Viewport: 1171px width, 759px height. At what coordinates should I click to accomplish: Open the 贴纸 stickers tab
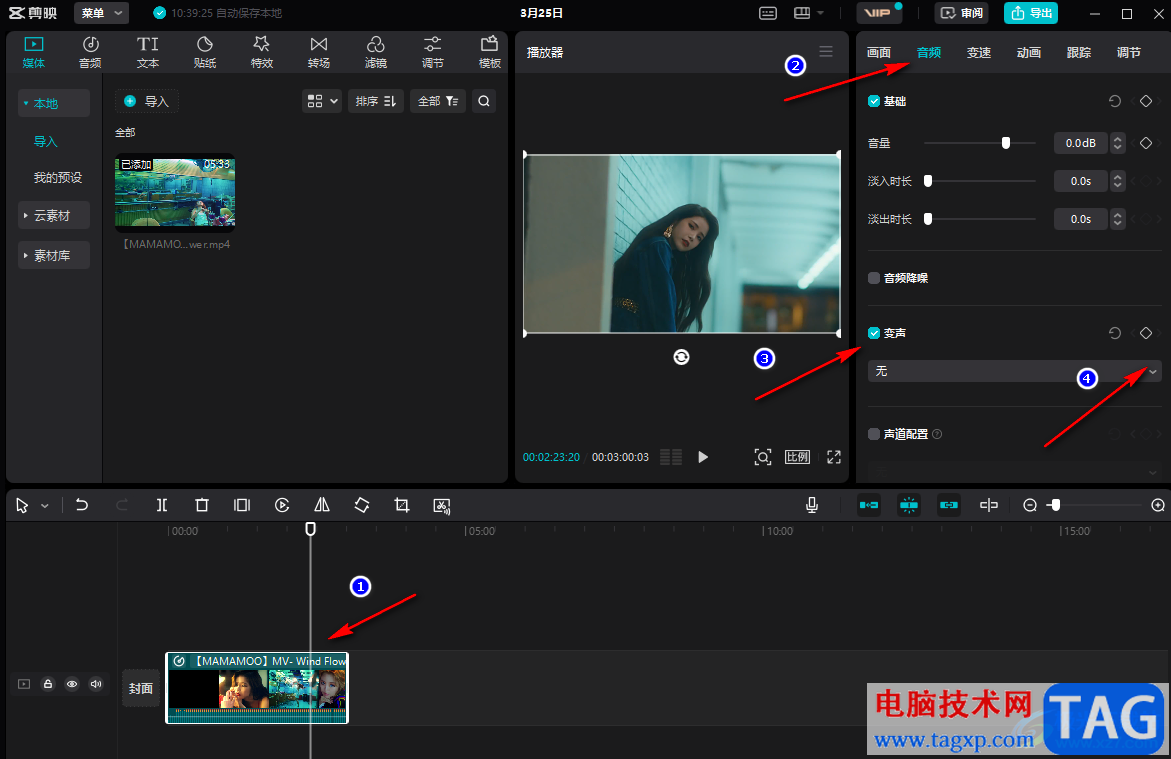pos(205,52)
